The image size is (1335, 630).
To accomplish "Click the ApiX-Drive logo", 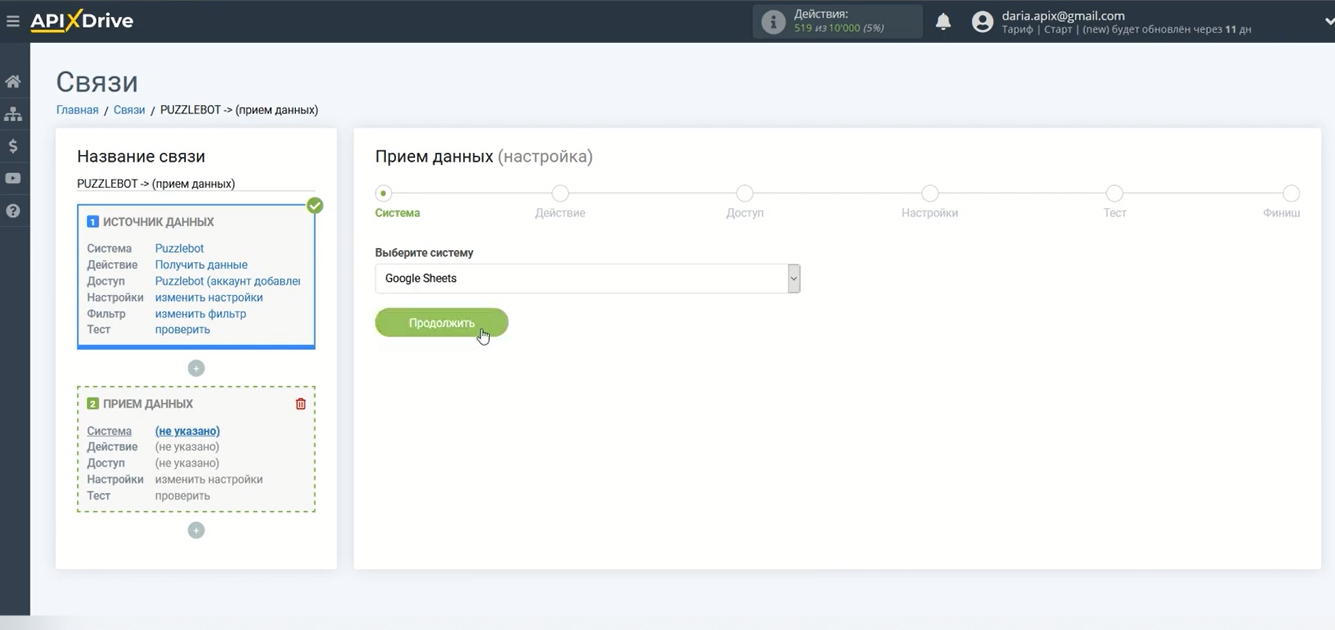I will tap(82, 21).
